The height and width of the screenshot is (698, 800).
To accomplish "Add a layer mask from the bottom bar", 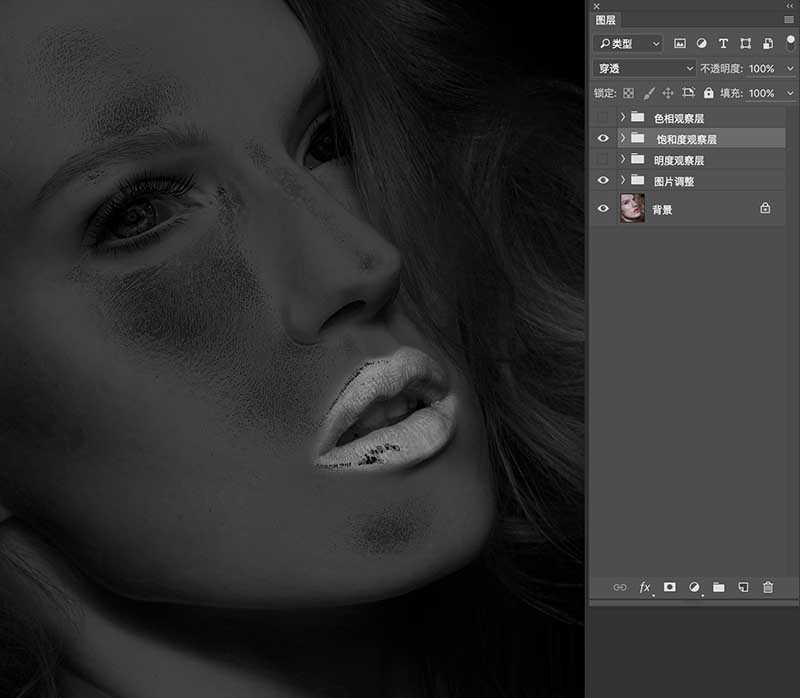I will [x=670, y=587].
